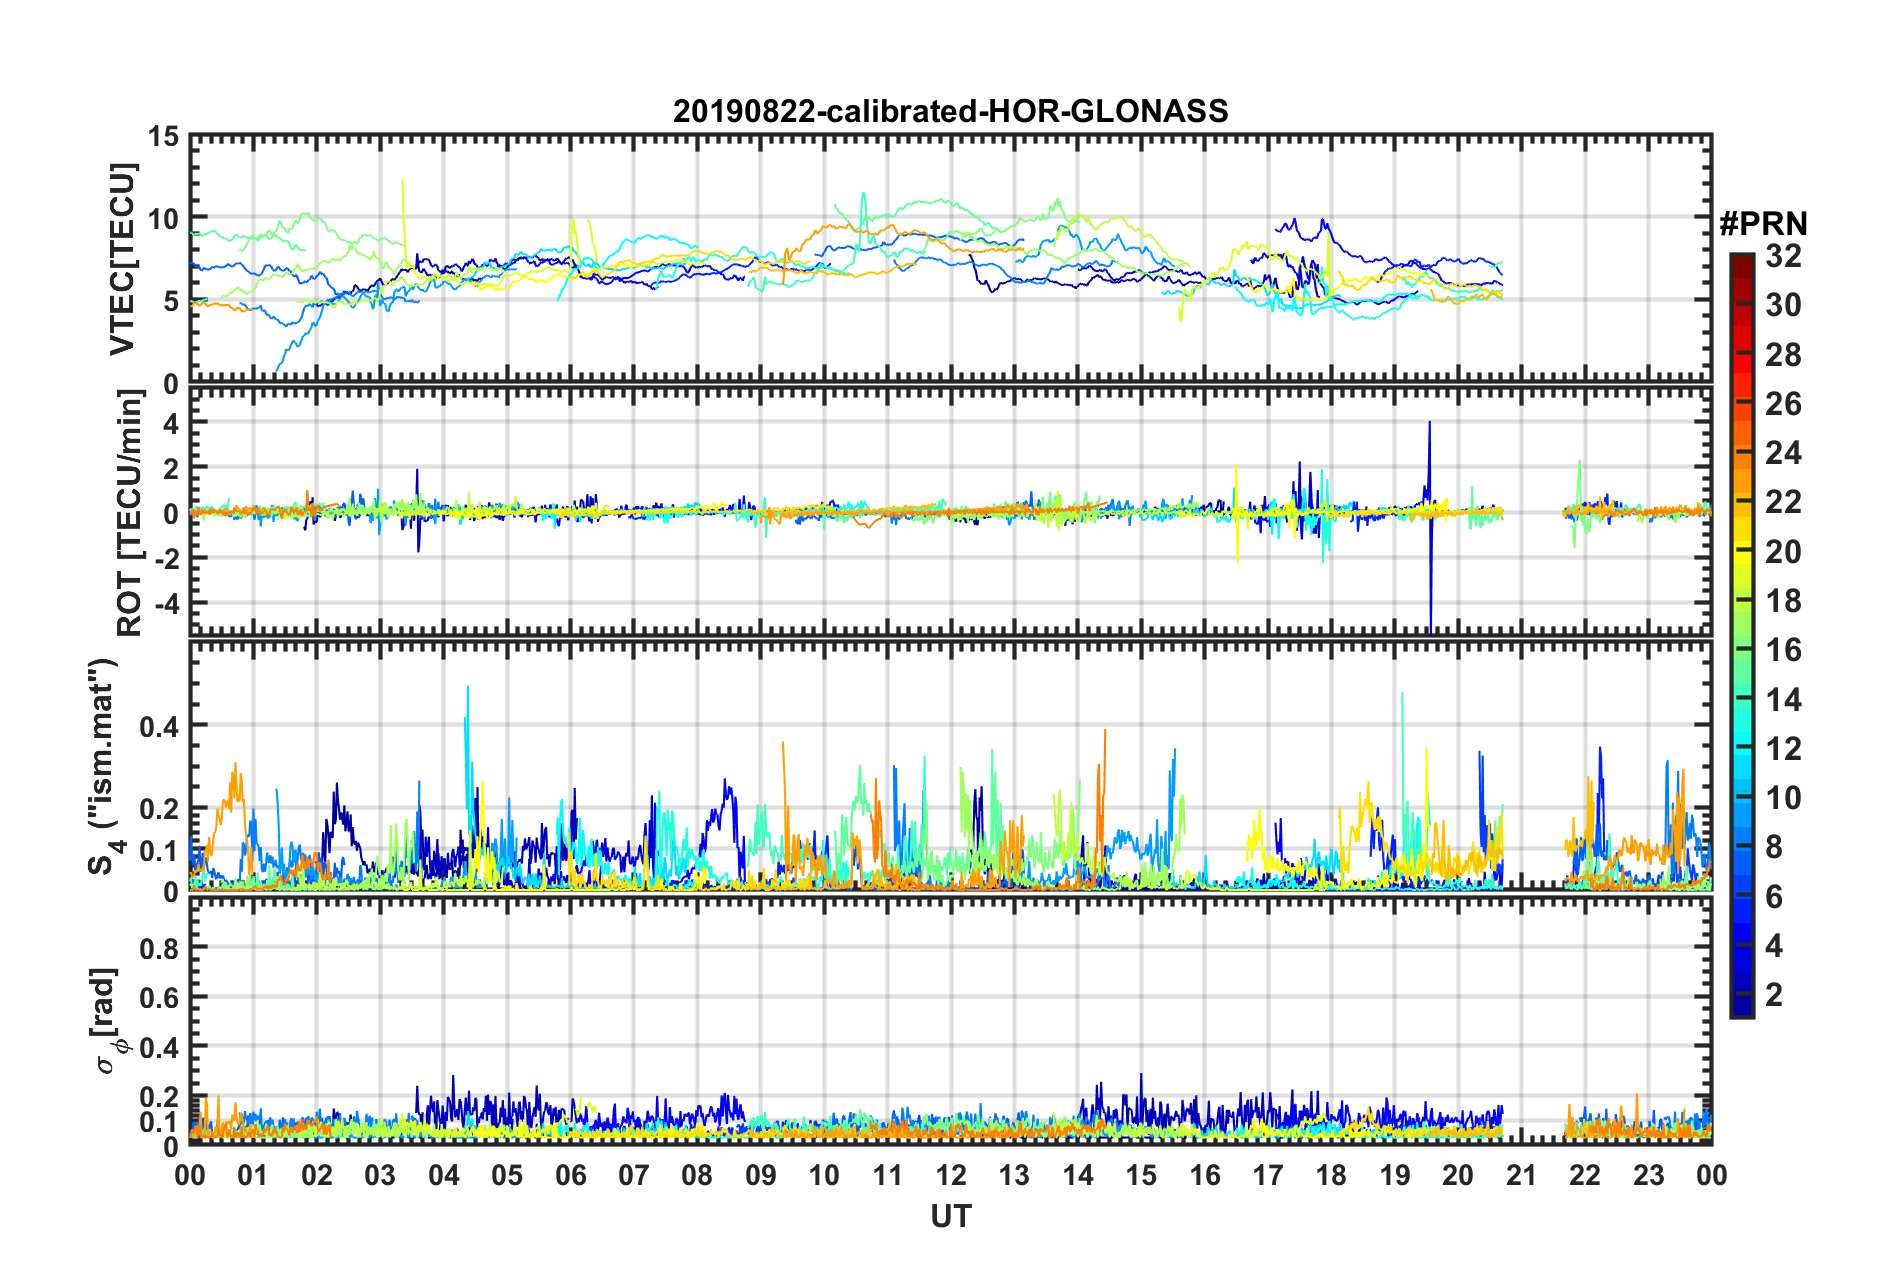Viewport: 1902px width, 1272px height.
Task: Select the 26 colorbar tick label
Action: [x=1783, y=404]
